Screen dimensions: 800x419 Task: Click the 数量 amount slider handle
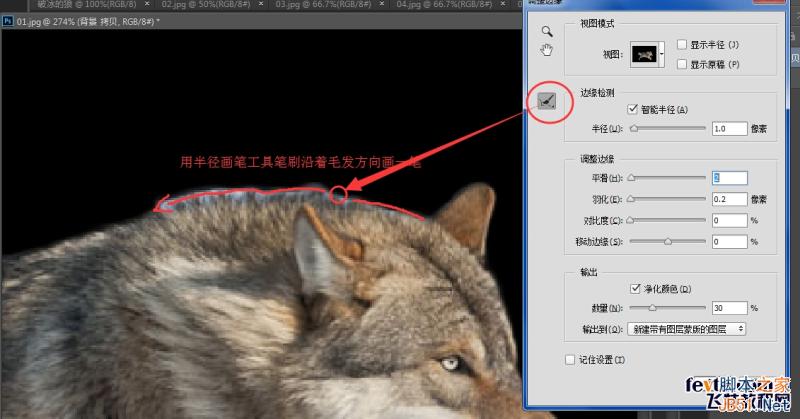click(x=653, y=308)
